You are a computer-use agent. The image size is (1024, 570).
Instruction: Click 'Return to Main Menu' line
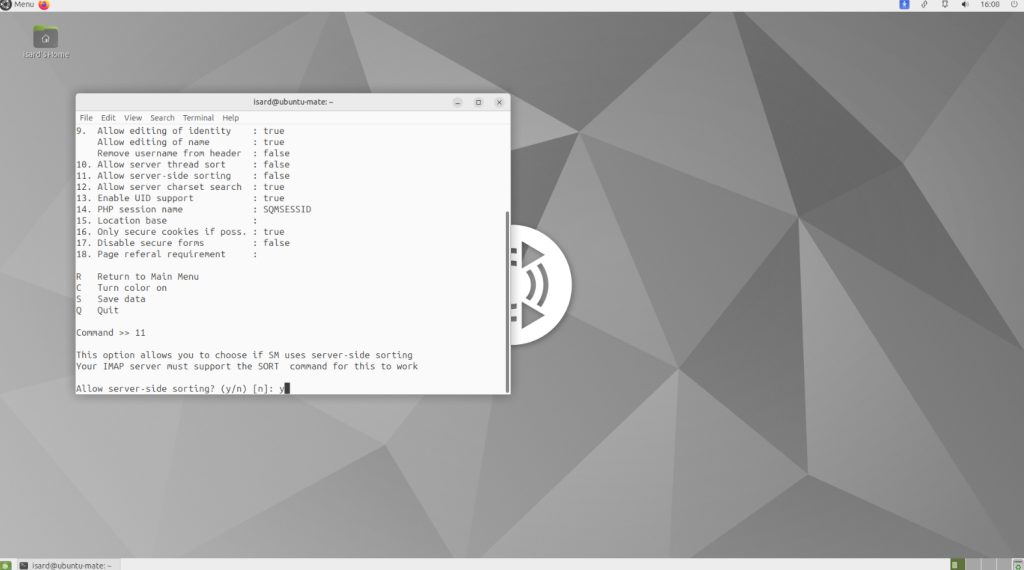click(137, 277)
